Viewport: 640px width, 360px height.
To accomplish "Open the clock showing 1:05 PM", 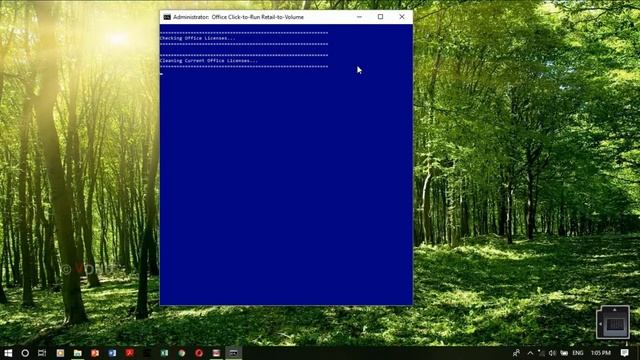I will (x=601, y=353).
